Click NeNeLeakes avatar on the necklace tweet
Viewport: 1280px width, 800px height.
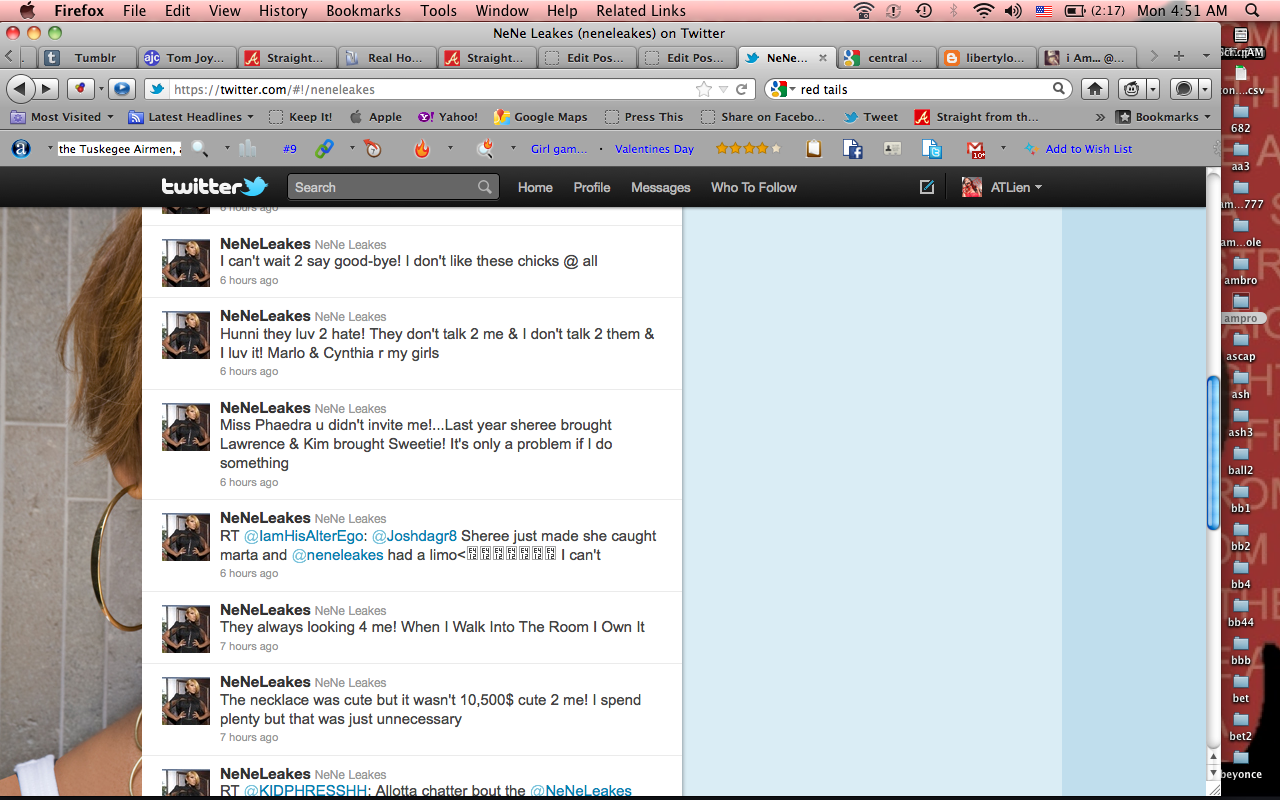click(186, 701)
